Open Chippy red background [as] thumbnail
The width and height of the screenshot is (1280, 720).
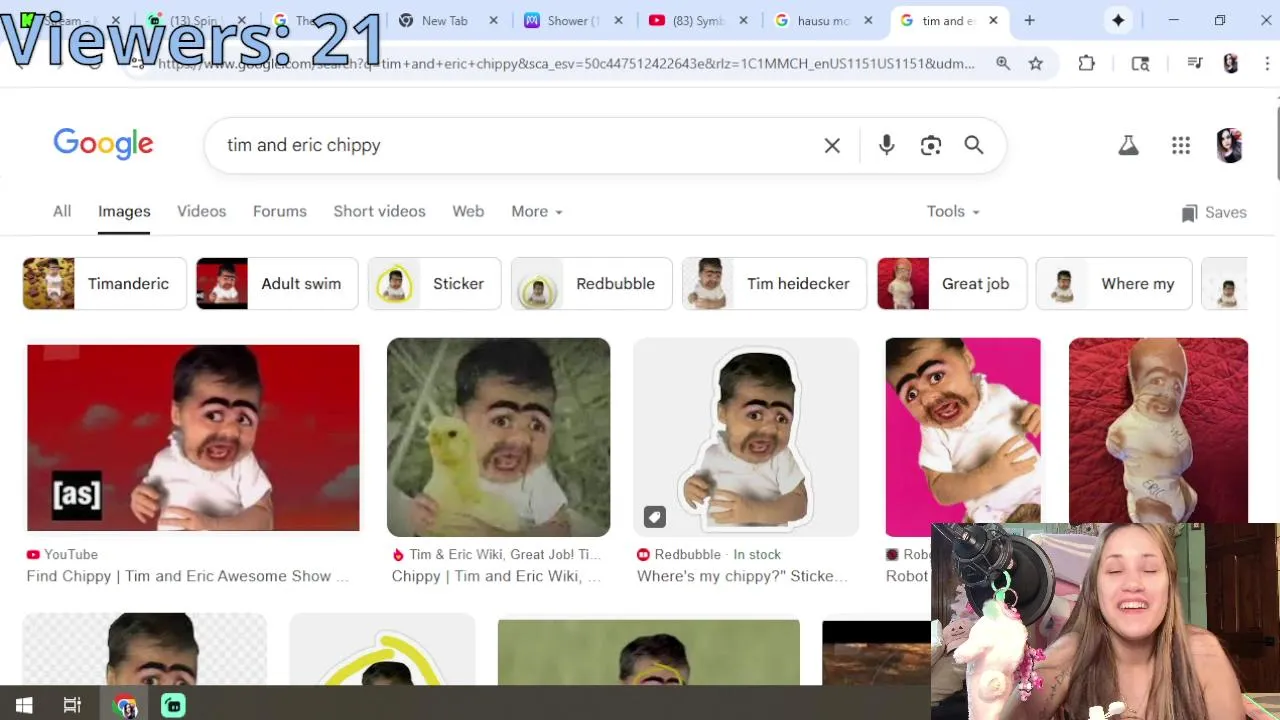click(x=193, y=438)
